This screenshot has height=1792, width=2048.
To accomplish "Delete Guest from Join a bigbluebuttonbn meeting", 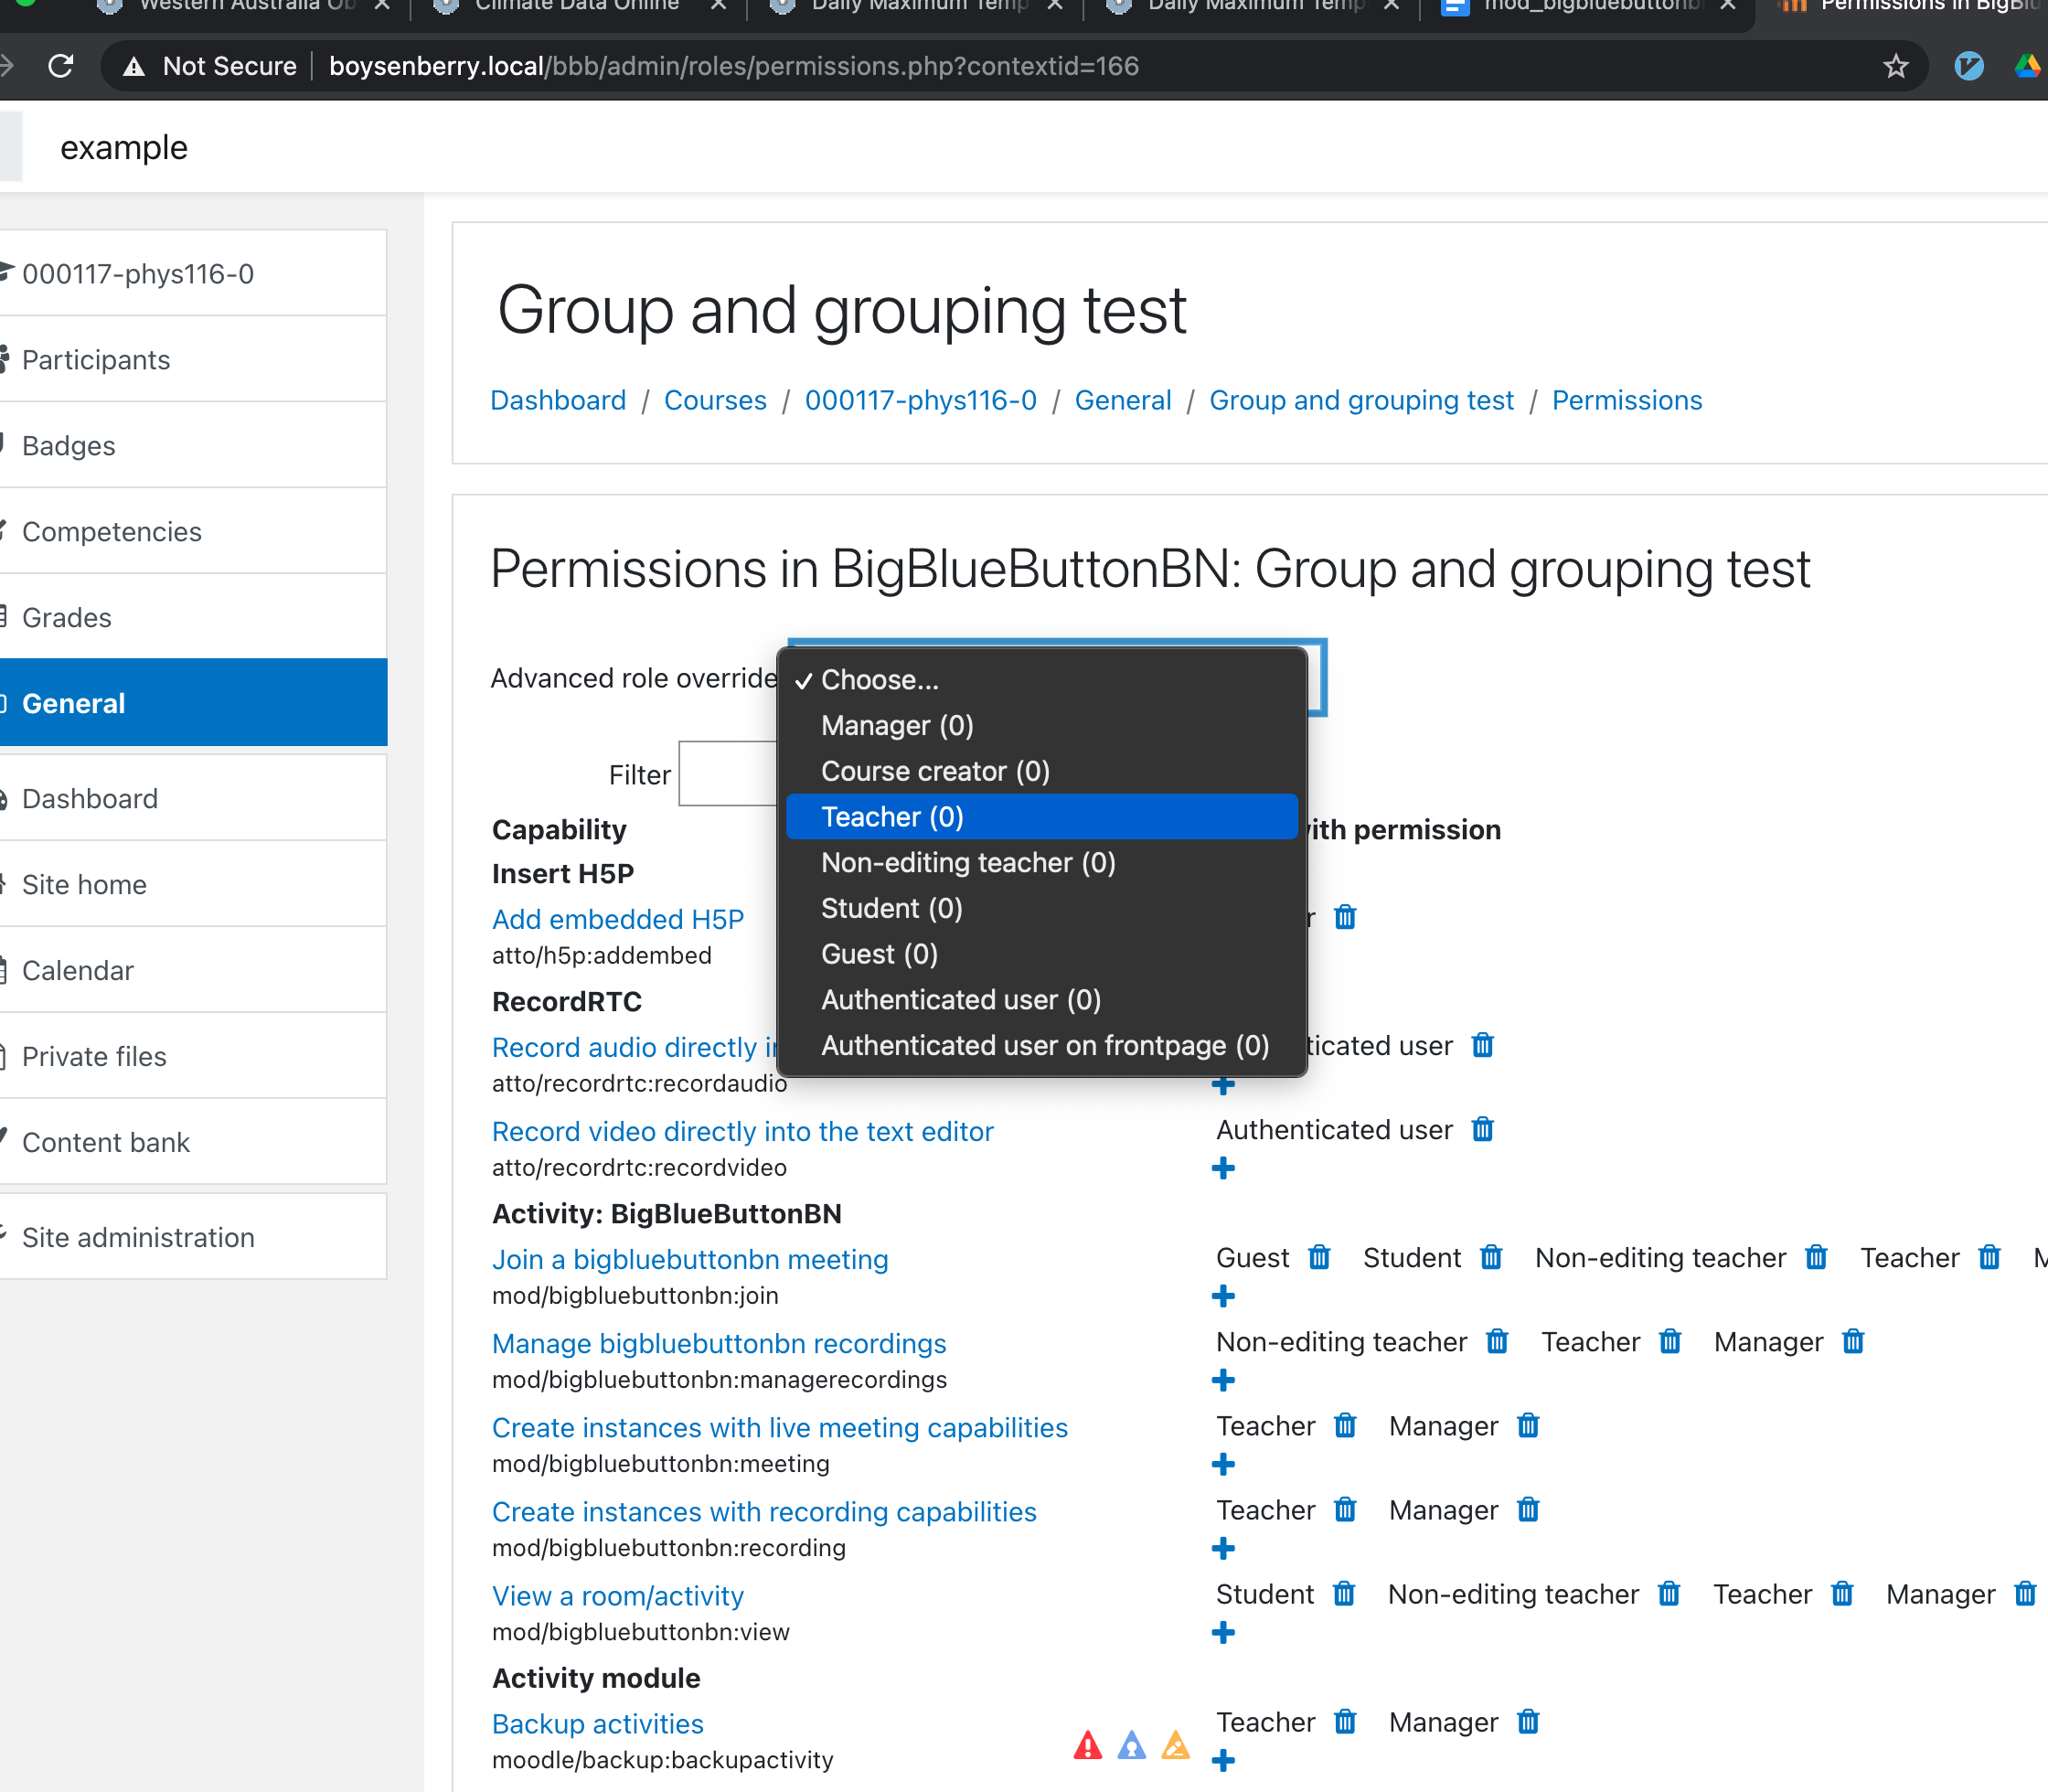I will [x=1319, y=1257].
